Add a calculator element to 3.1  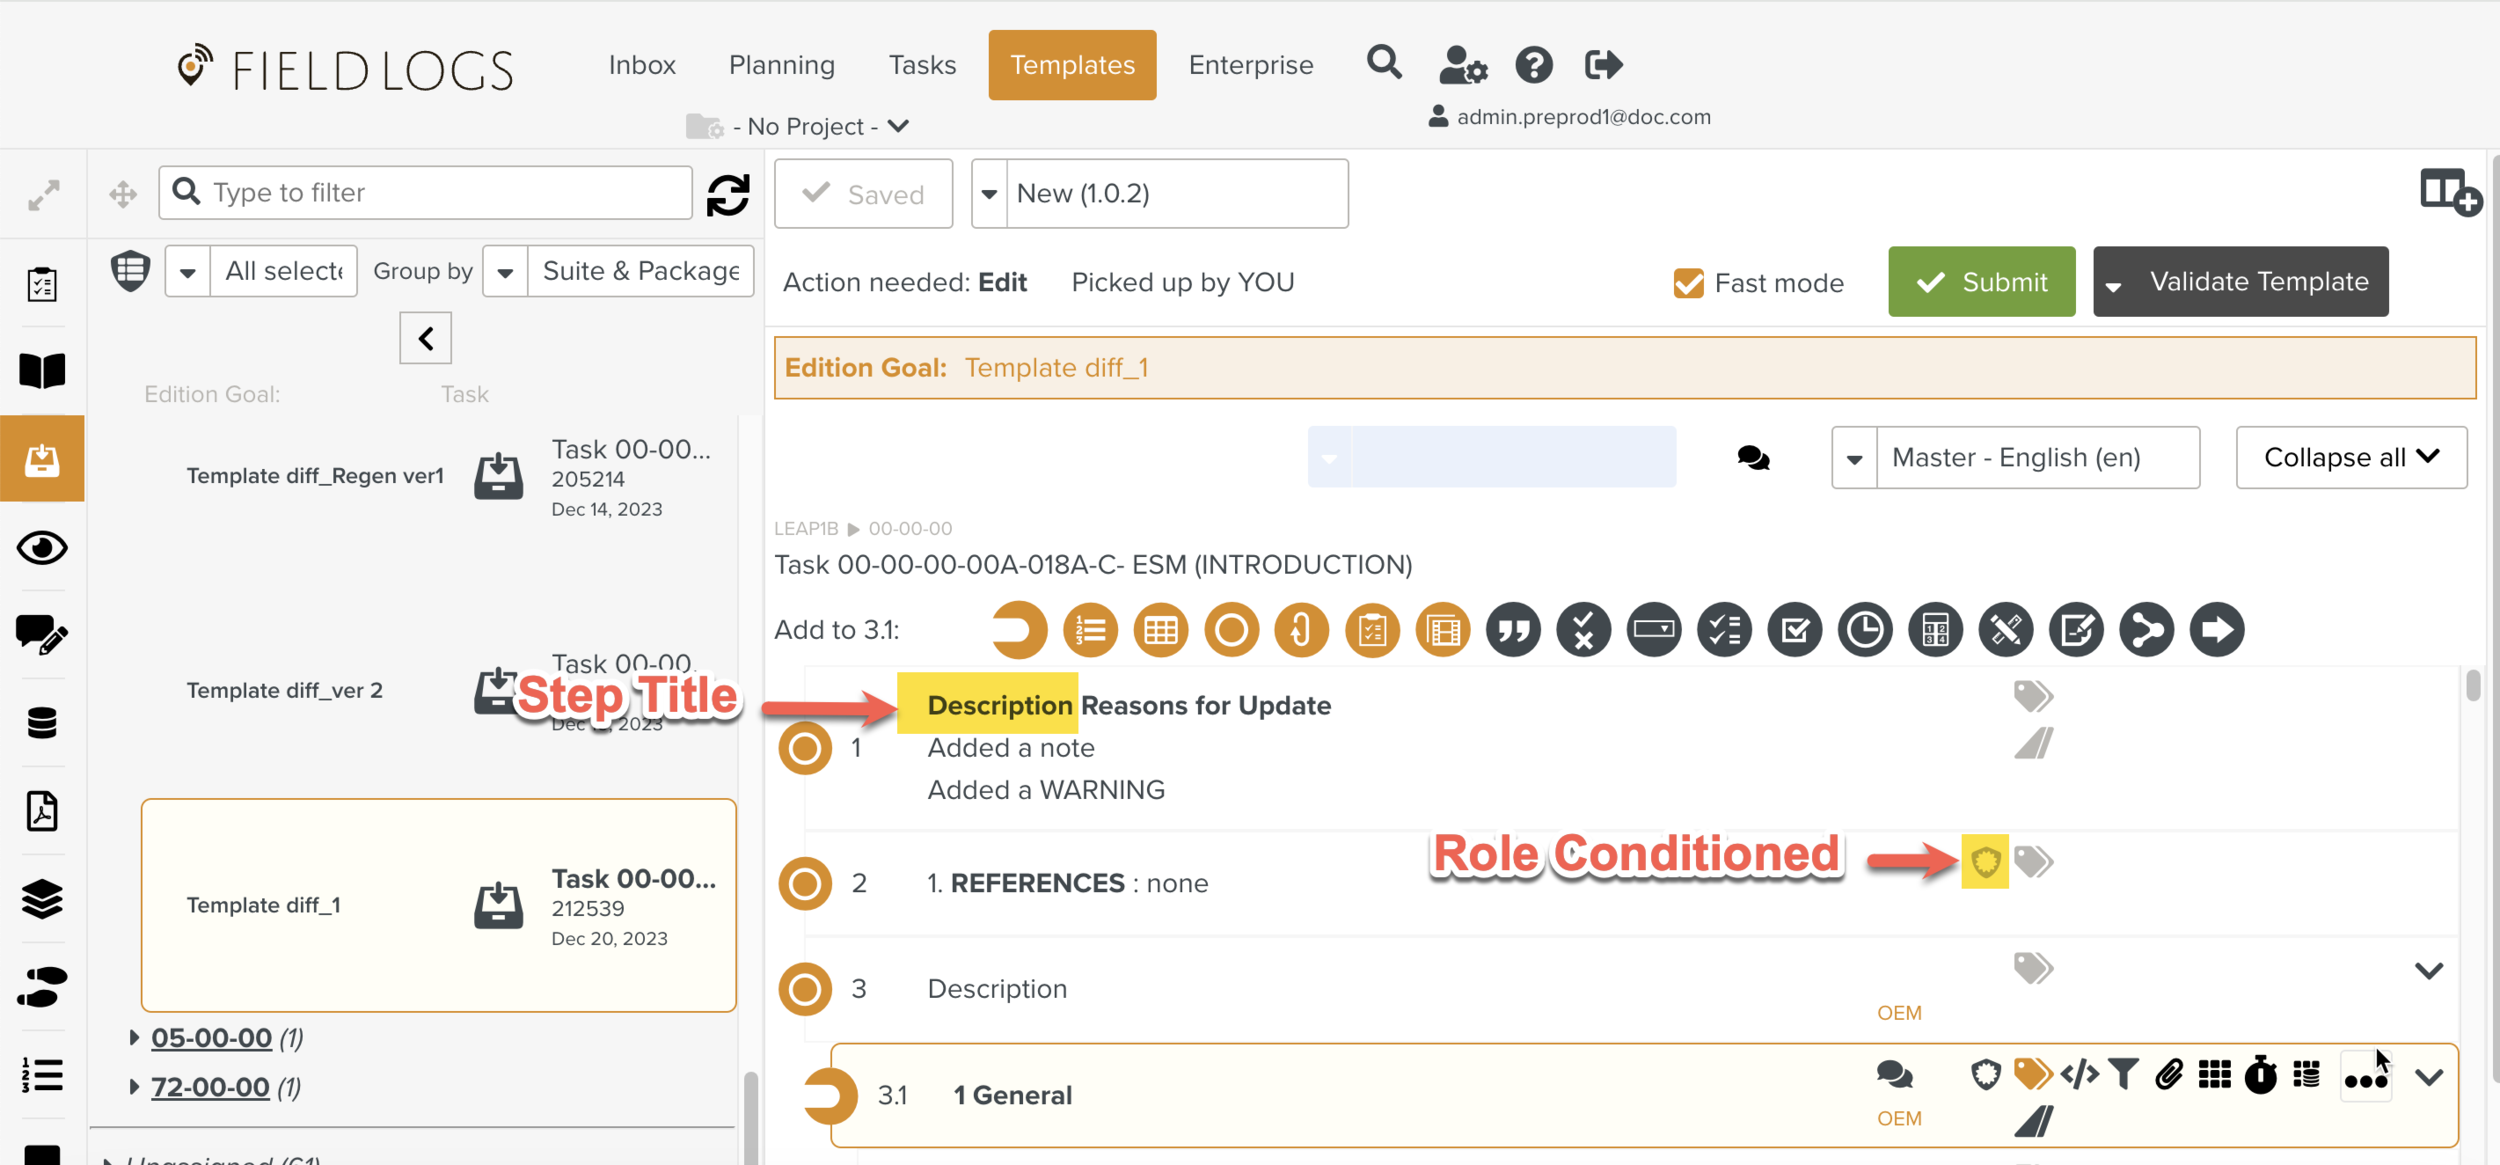[x=1935, y=630]
